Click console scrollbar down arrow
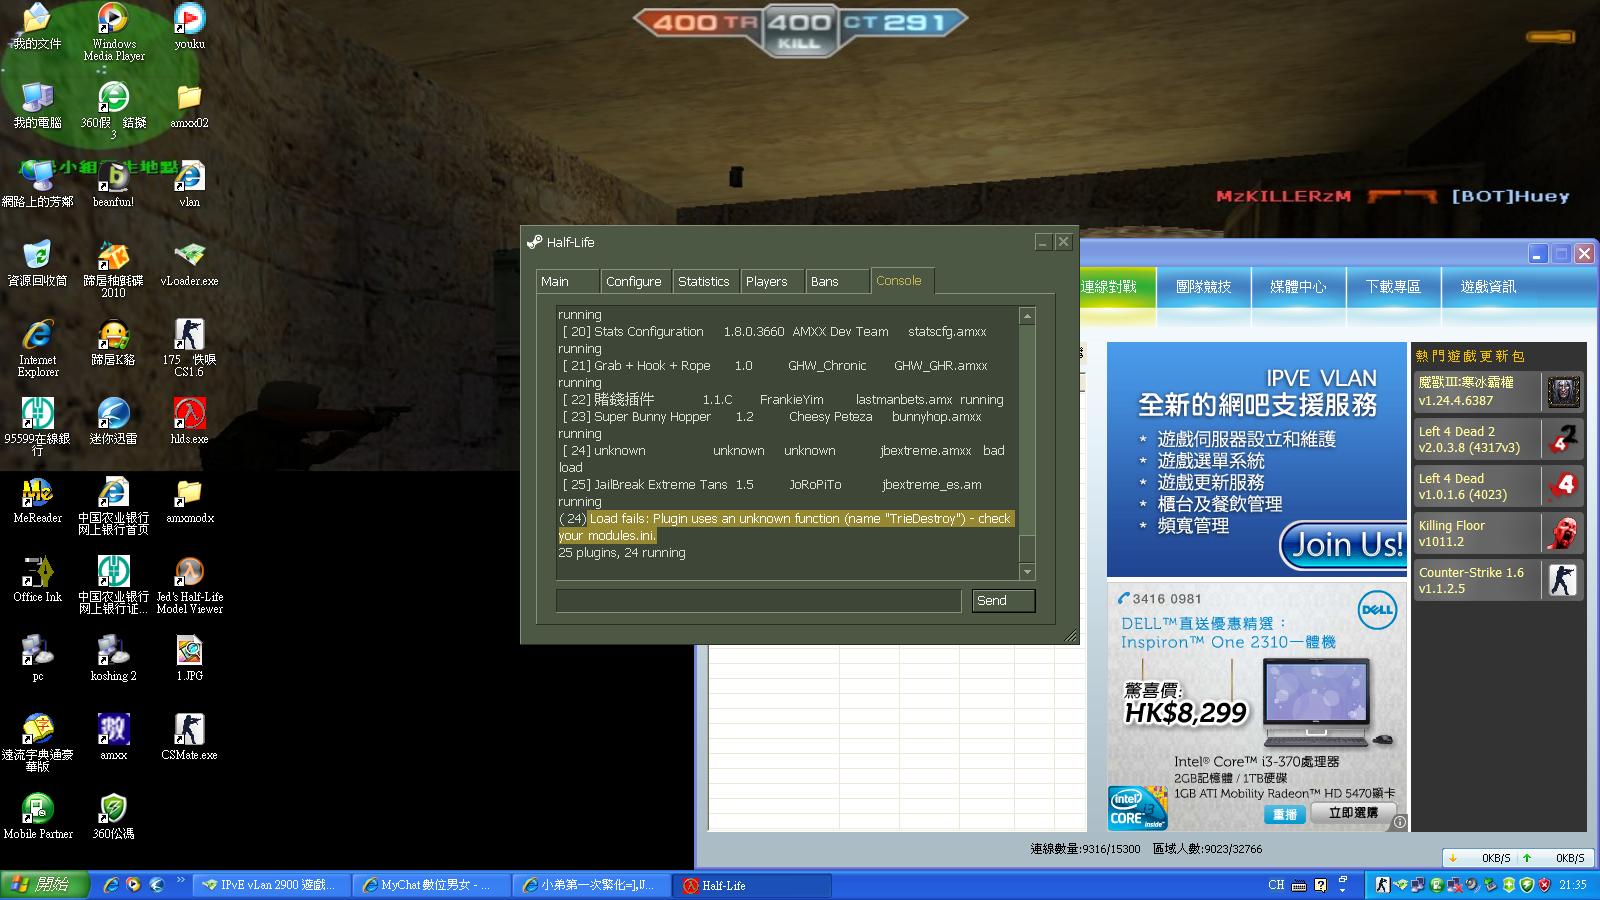Image resolution: width=1600 pixels, height=900 pixels. 1027,572
